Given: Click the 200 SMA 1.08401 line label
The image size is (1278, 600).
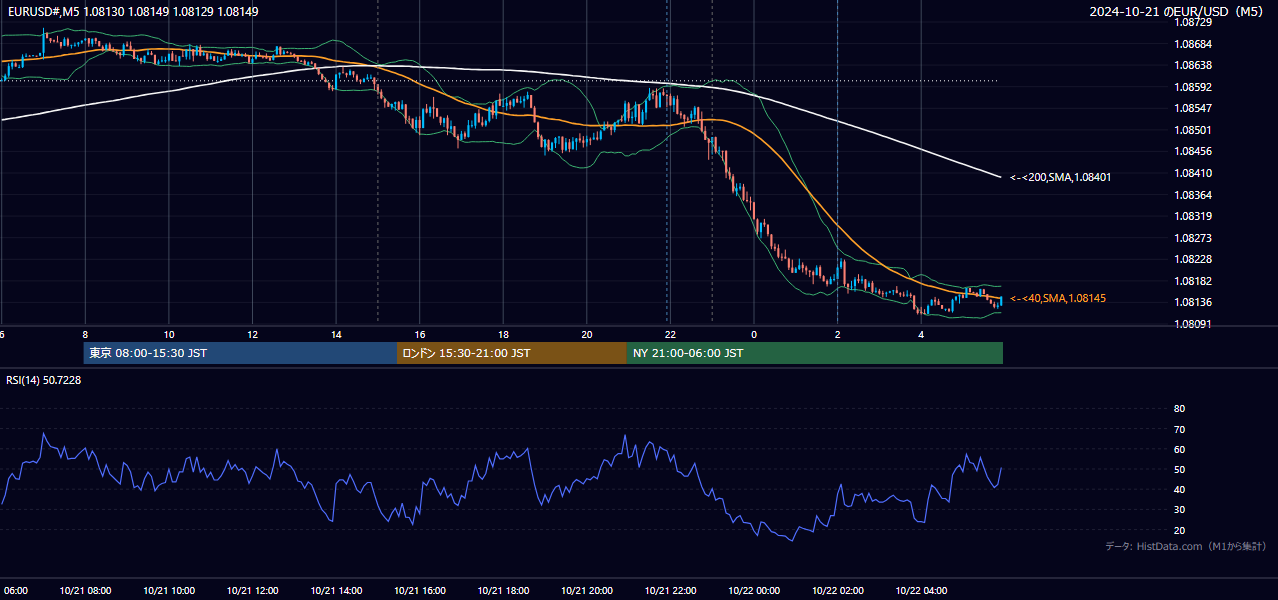Looking at the screenshot, I should tap(1060, 177).
